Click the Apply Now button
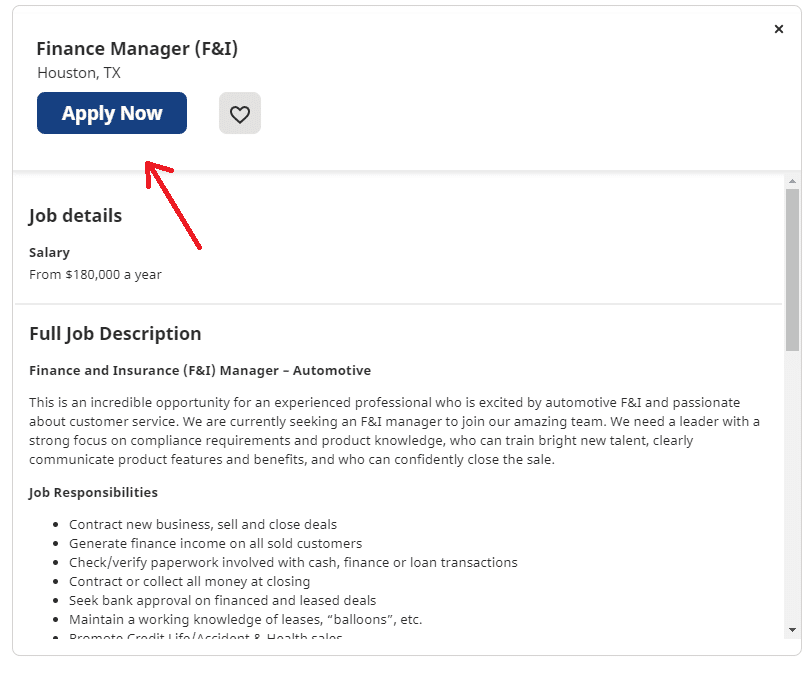810x677 pixels. coord(112,113)
